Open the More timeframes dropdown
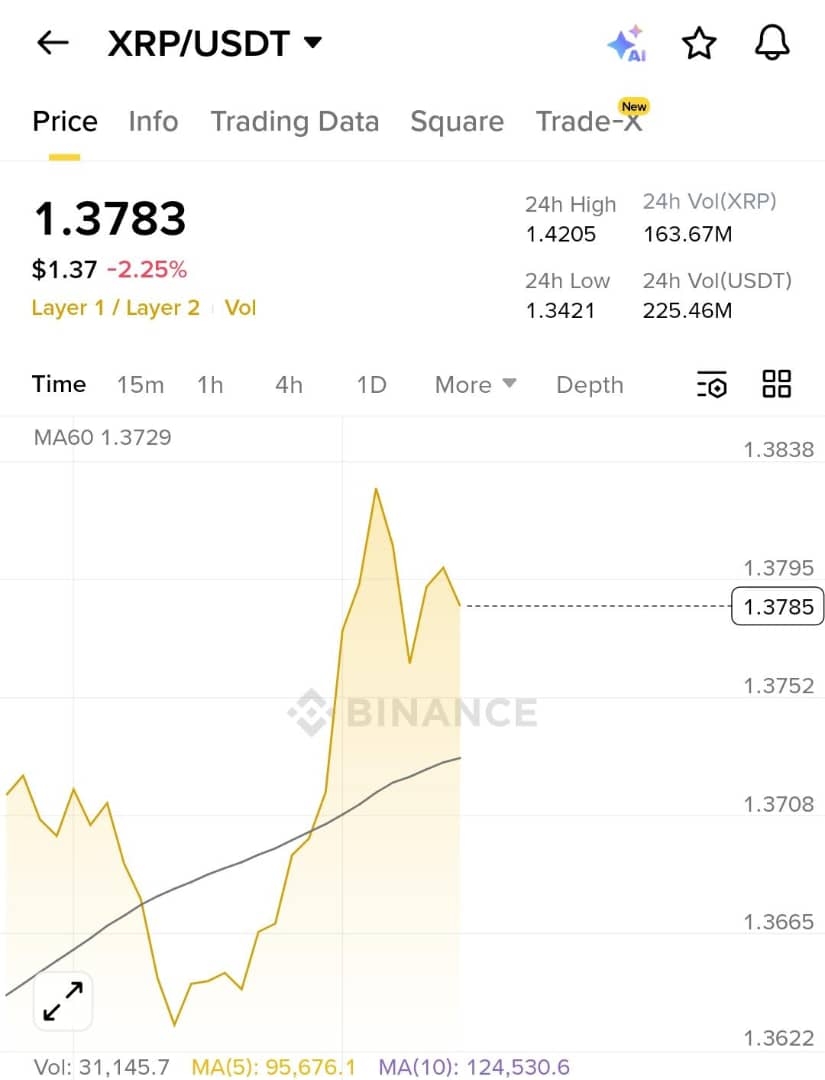This screenshot has width=825, height=1080. (475, 385)
